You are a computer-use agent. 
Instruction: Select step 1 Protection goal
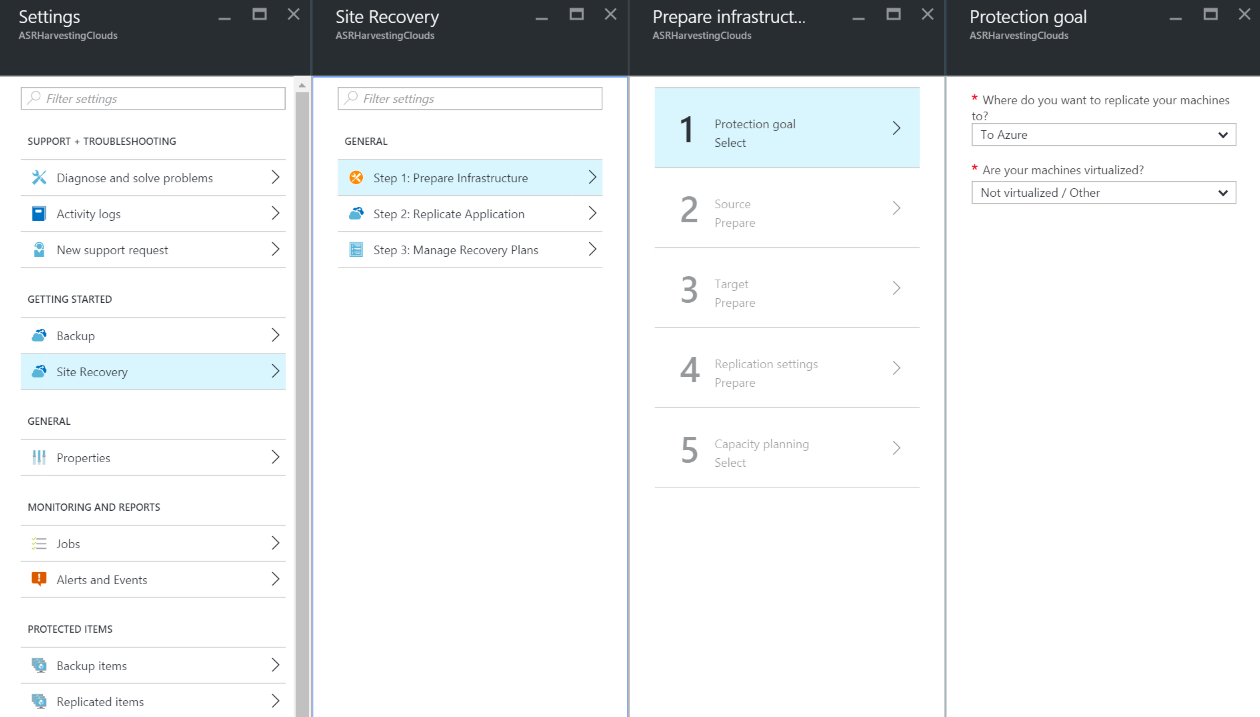787,128
